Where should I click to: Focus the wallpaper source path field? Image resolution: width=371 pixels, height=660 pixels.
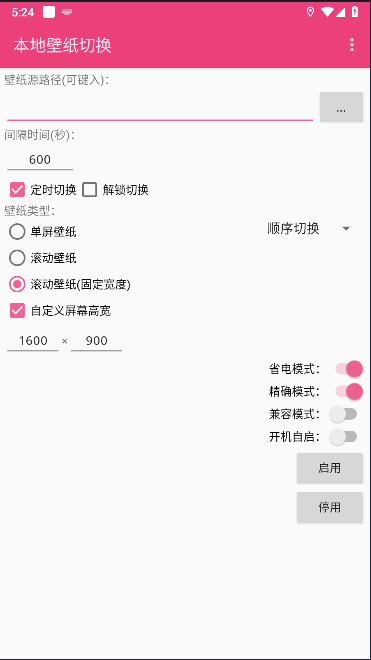[160, 108]
